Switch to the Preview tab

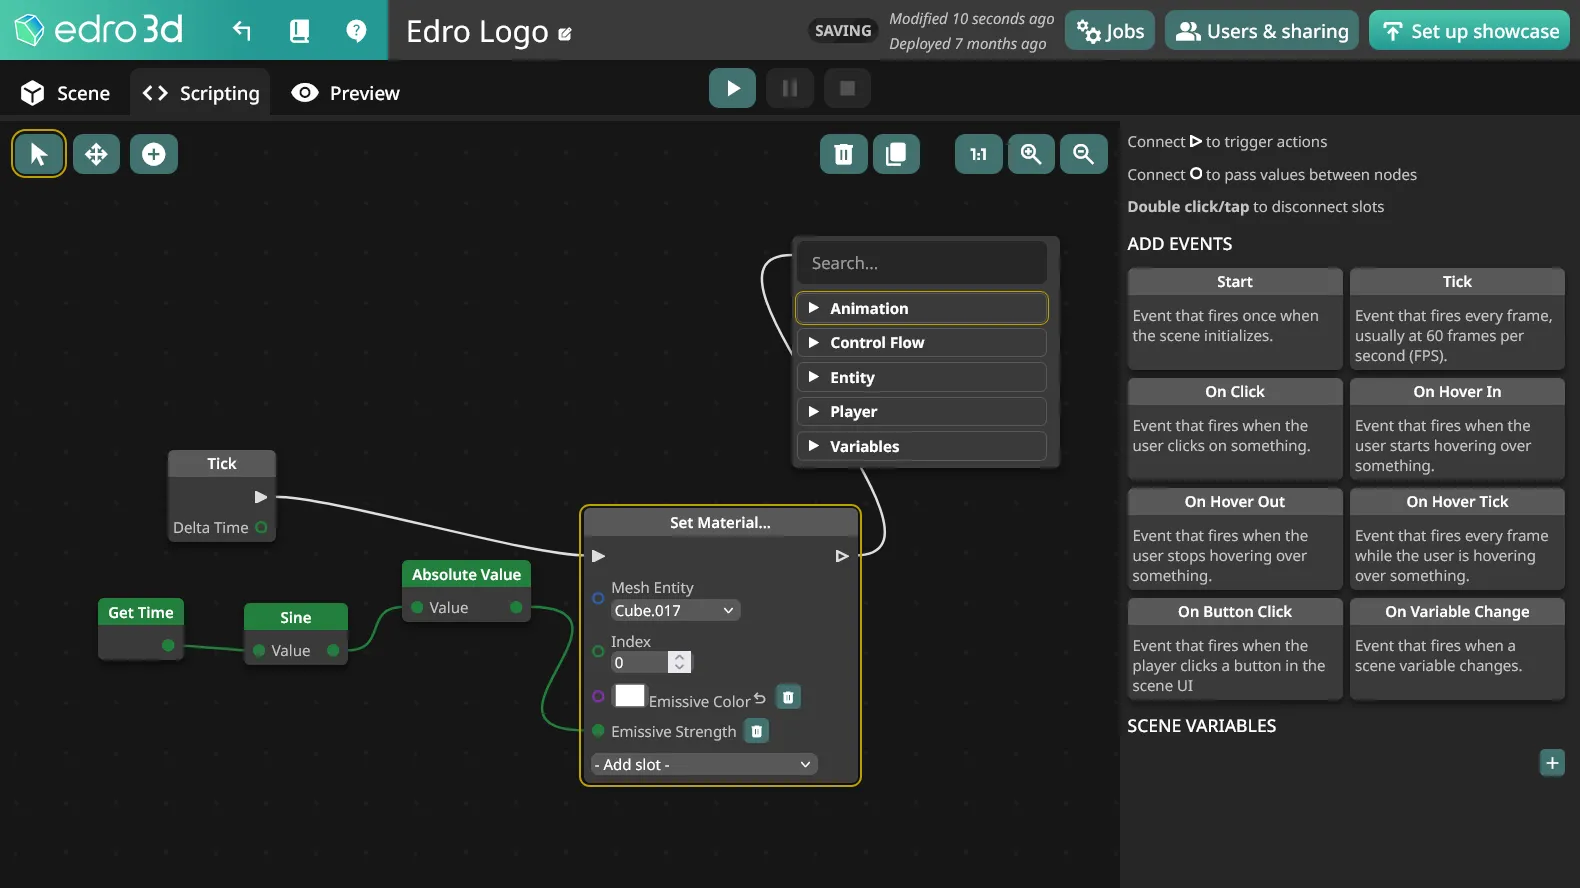click(x=346, y=93)
